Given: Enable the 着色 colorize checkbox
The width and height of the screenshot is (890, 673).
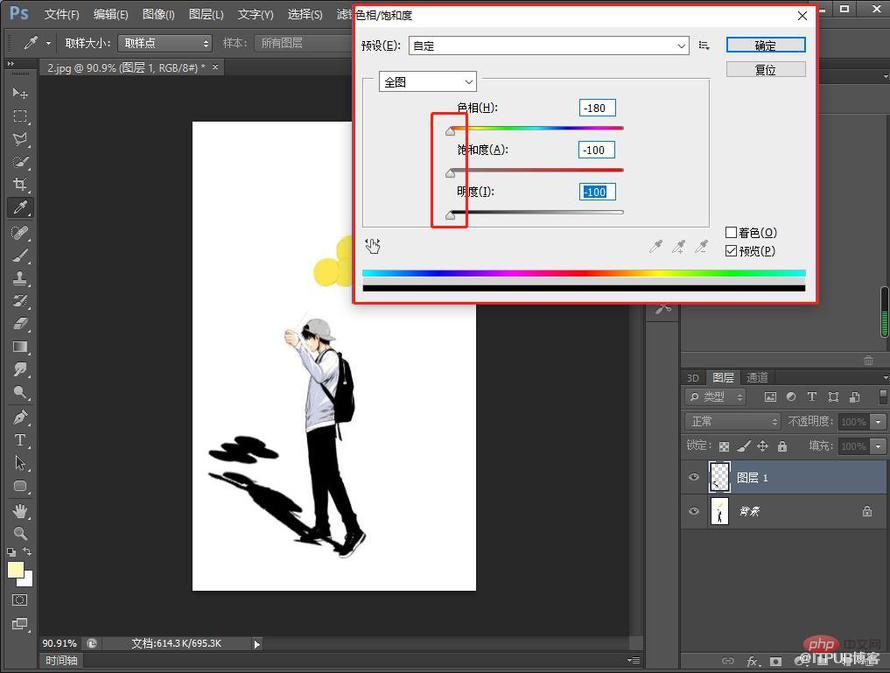Looking at the screenshot, I should (x=731, y=233).
